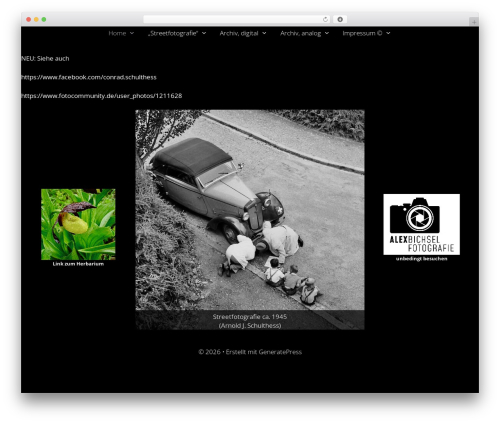Expand the Archiv, analog dropdown chevron

(327, 33)
